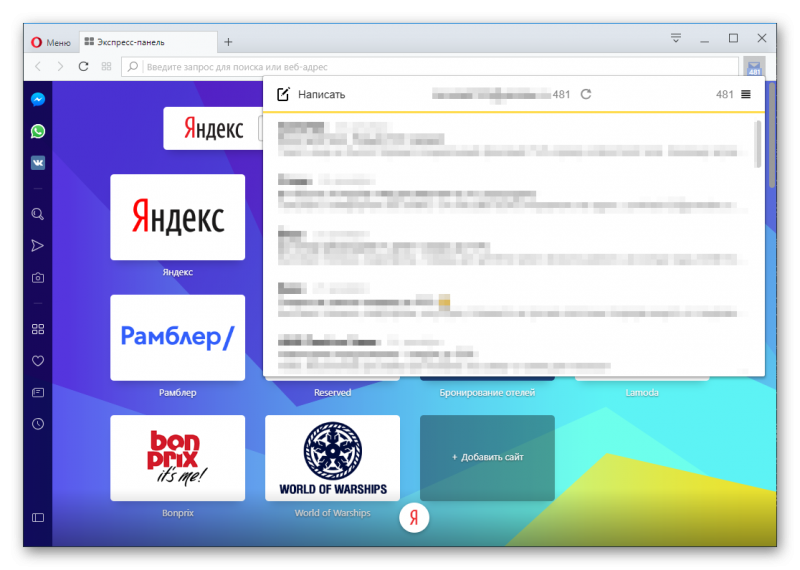Click the Yandex logo in search box
Screen dimensions: 800x570
[213, 128]
